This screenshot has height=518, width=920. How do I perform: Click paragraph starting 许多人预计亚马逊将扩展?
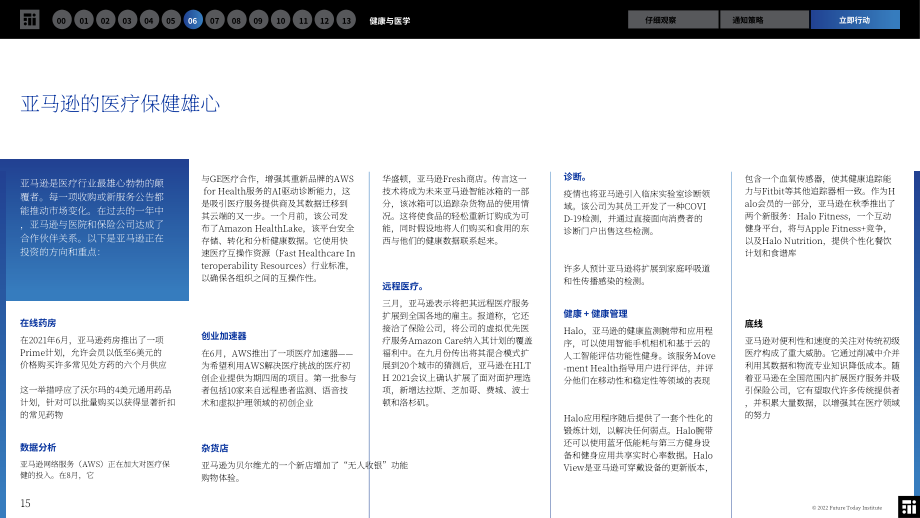(637, 275)
